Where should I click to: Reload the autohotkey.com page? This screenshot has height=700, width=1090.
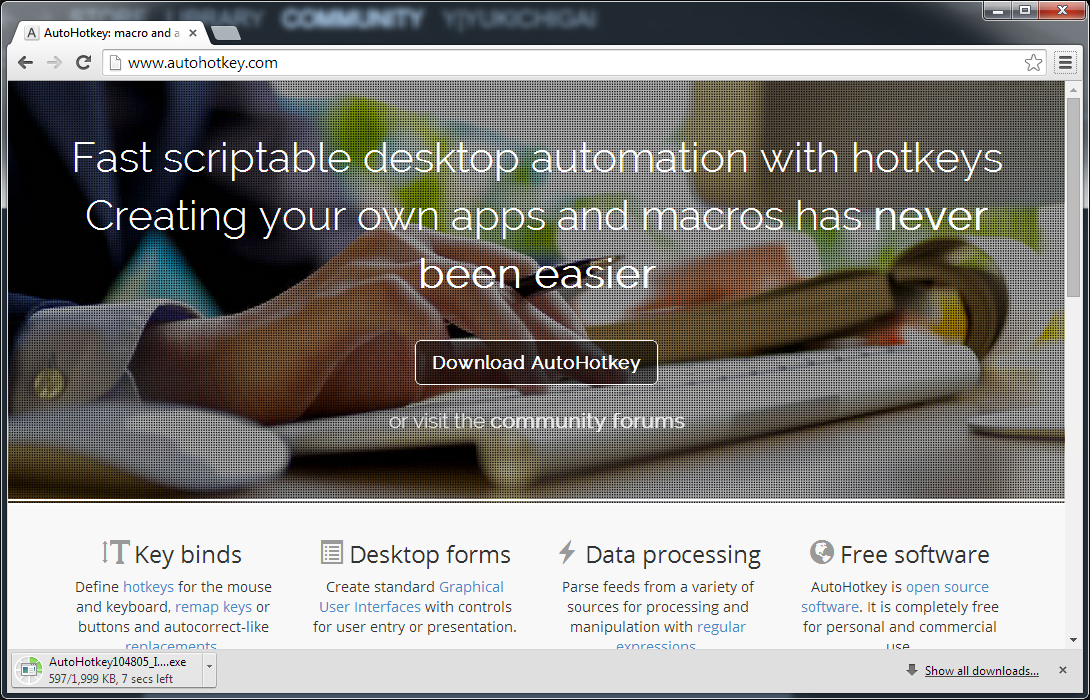(83, 63)
